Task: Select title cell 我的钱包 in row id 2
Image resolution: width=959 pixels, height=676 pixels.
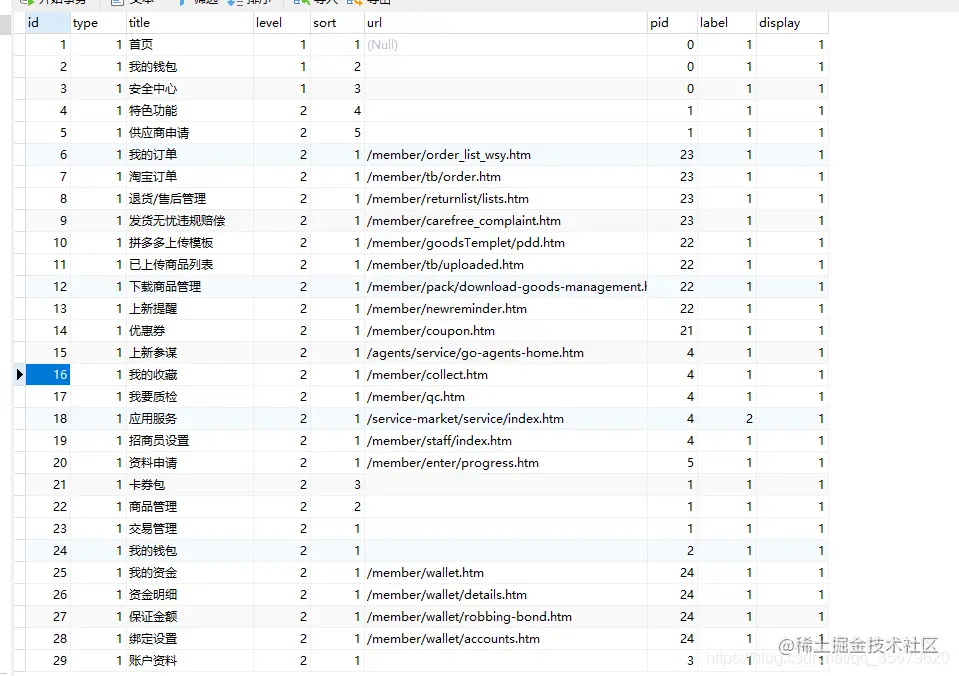Action: [x=190, y=67]
